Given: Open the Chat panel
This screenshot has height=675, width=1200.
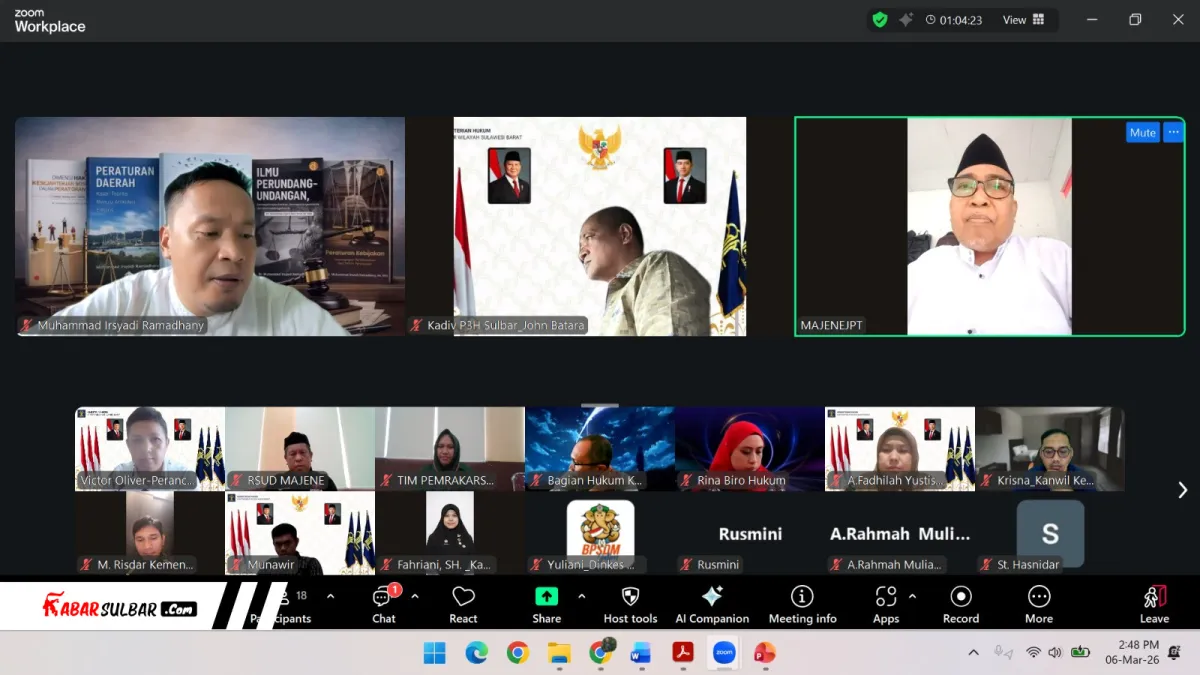Looking at the screenshot, I should [x=384, y=604].
